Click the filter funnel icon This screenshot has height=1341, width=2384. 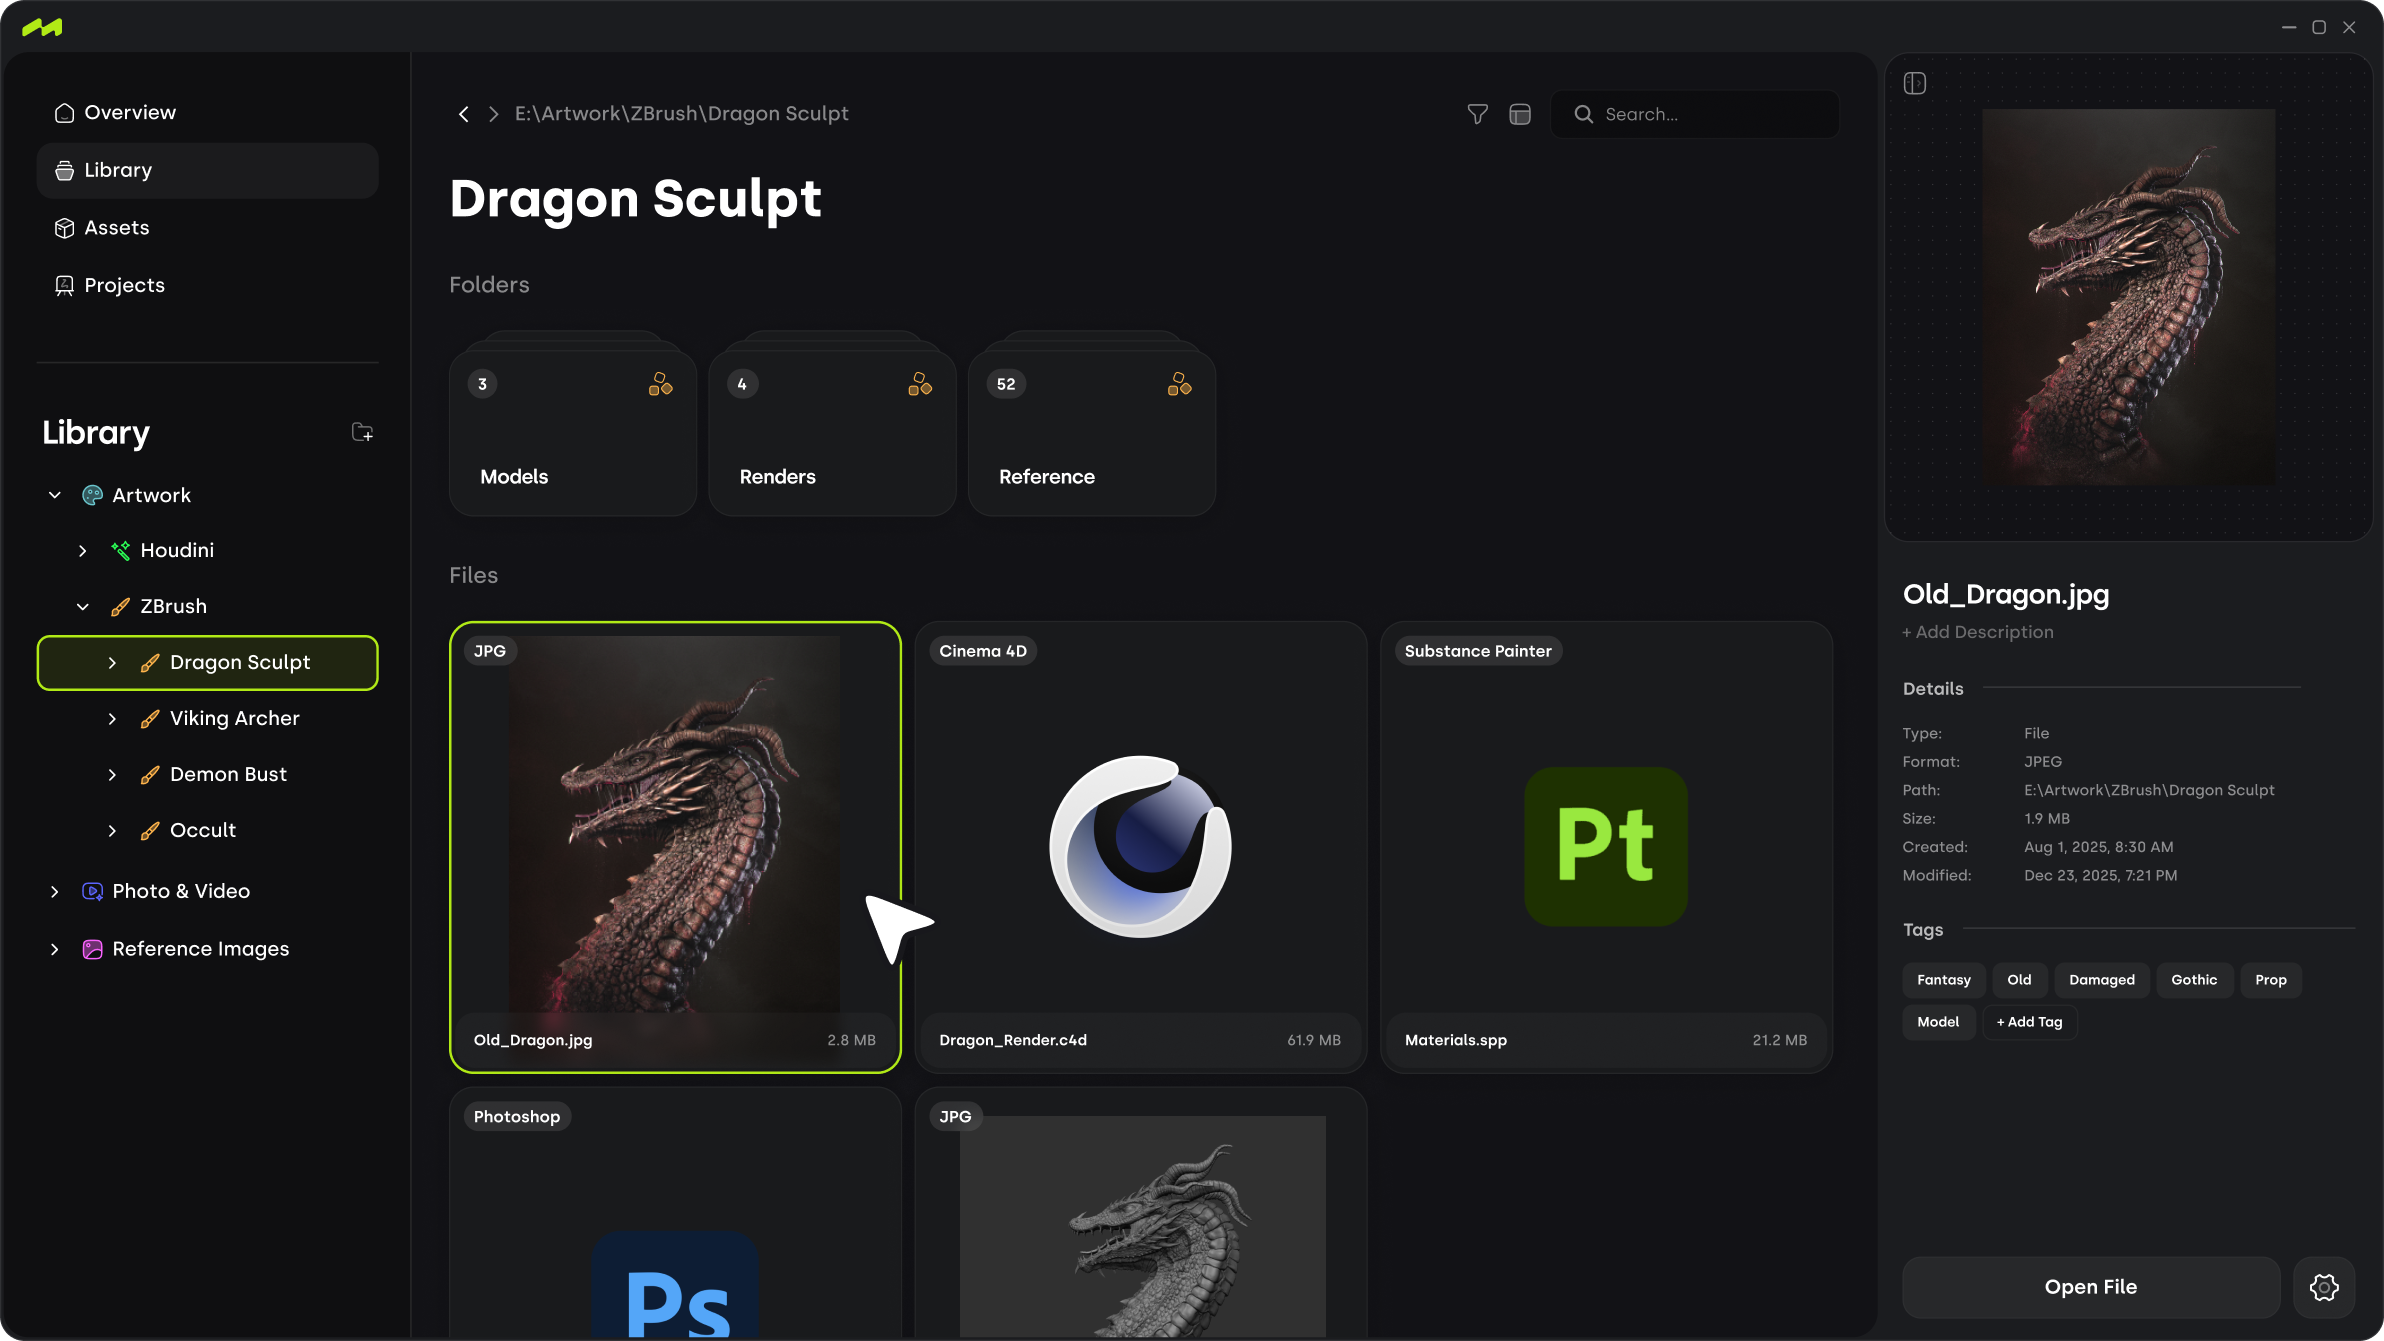click(x=1477, y=114)
